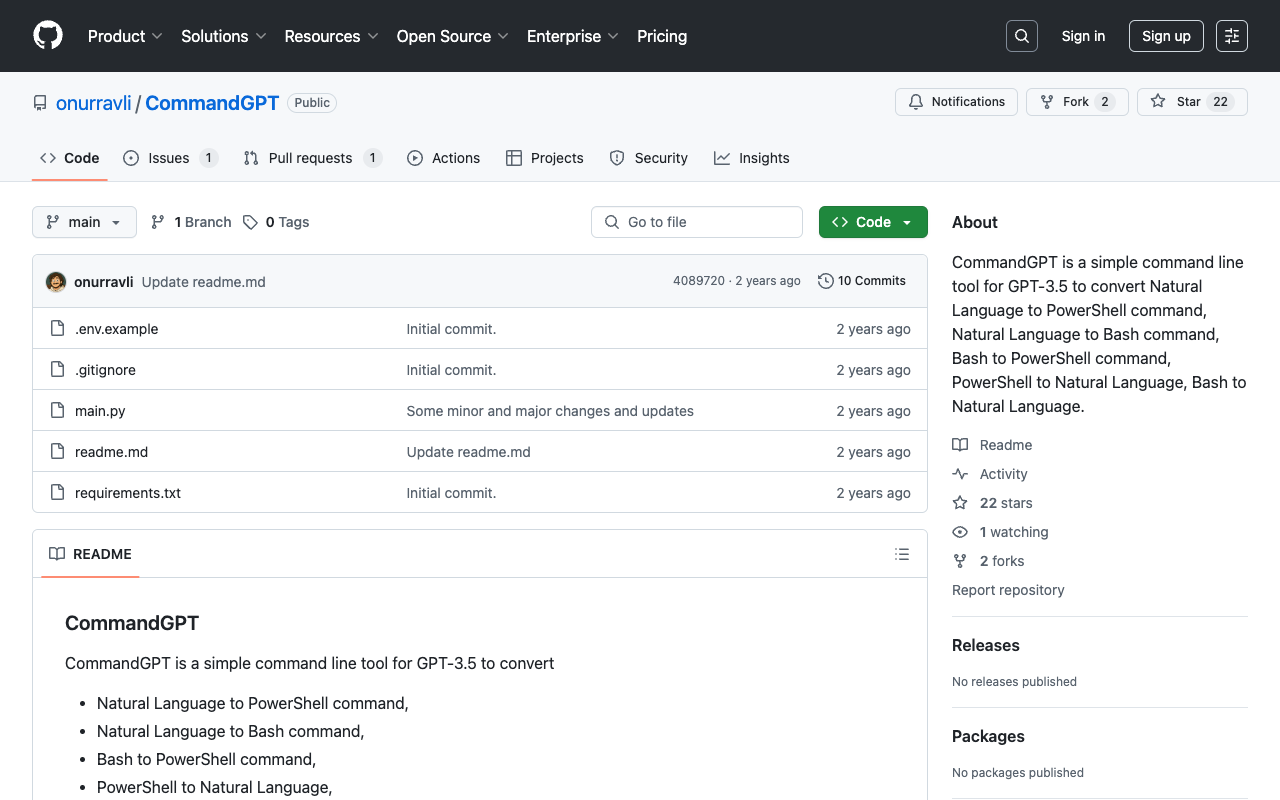
Task: Open commit 'Some minor and major changes and updates'
Action: (x=550, y=411)
